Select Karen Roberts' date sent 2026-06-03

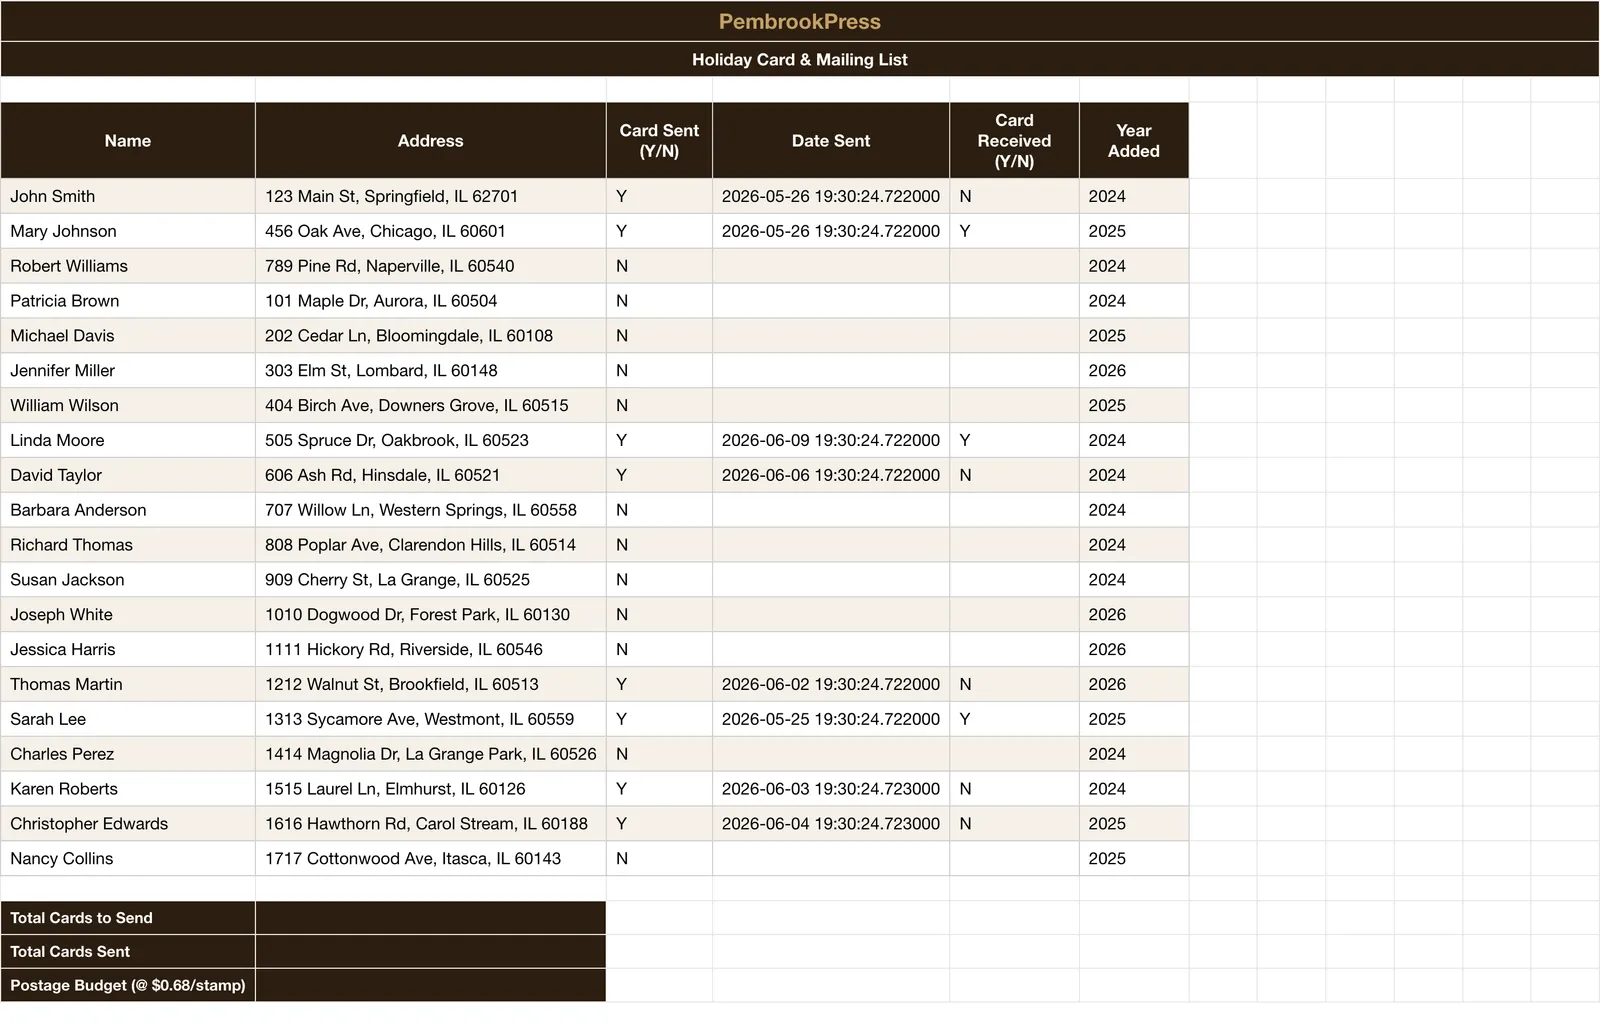(831, 789)
